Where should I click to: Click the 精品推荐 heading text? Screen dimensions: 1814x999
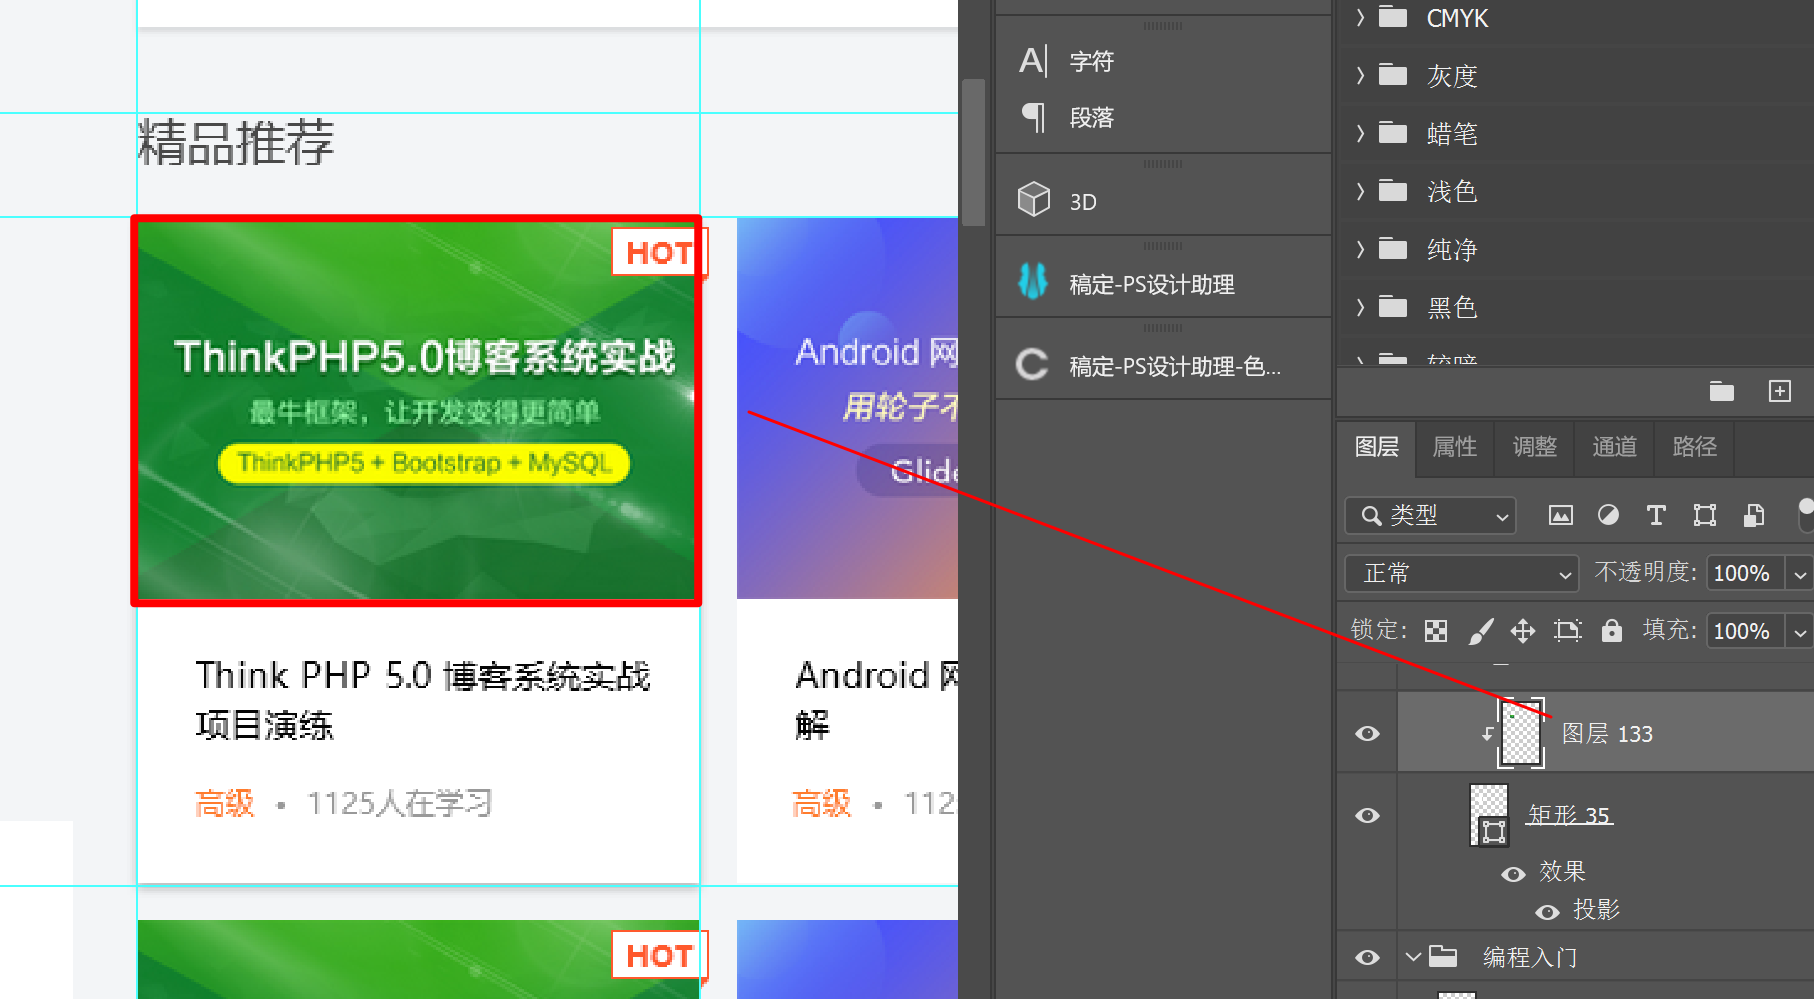click(x=236, y=143)
